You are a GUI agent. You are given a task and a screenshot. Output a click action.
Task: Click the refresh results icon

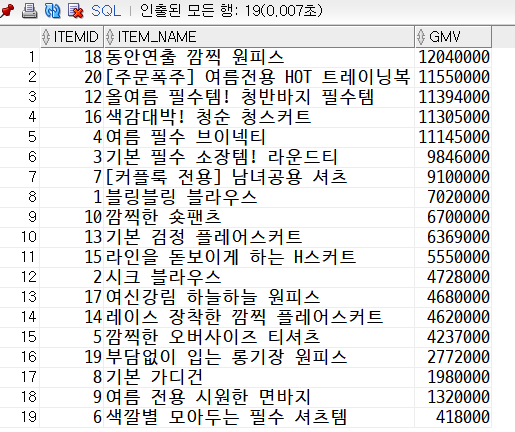pyautogui.click(x=53, y=11)
